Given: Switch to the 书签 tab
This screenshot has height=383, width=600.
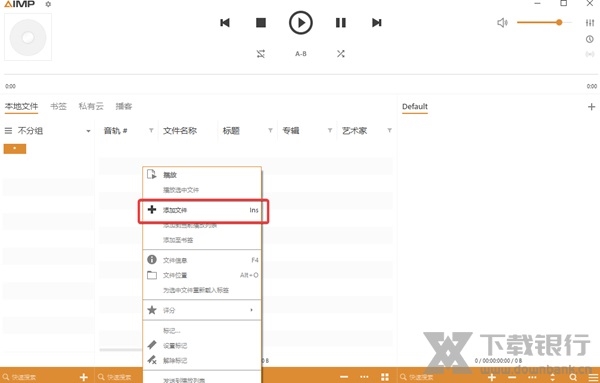Looking at the screenshot, I should [59, 106].
